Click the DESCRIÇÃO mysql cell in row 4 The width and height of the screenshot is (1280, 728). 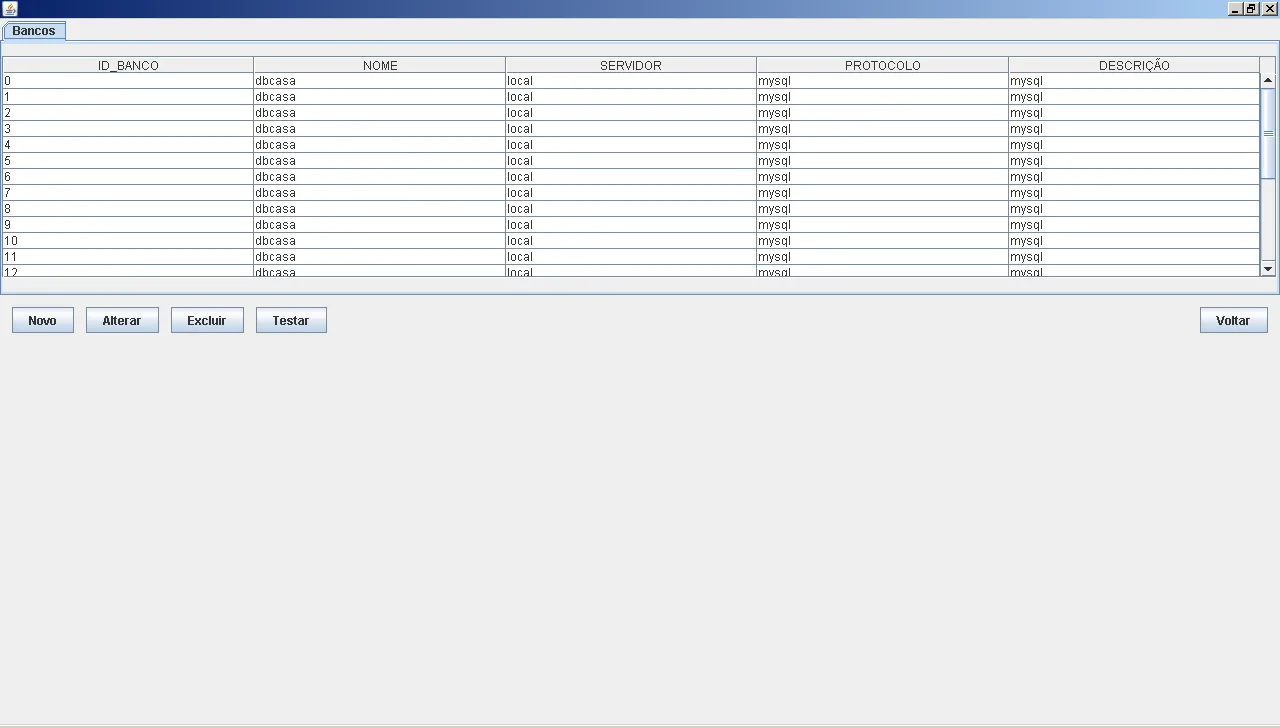[x=1134, y=145]
